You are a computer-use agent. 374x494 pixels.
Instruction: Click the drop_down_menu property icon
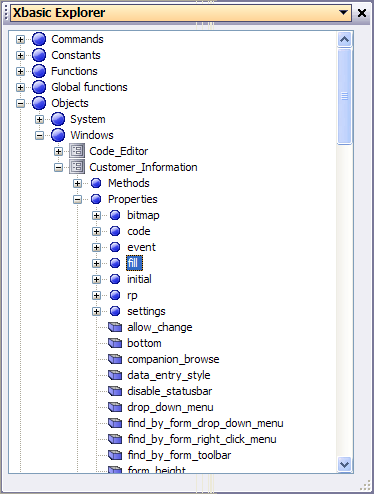(115, 407)
